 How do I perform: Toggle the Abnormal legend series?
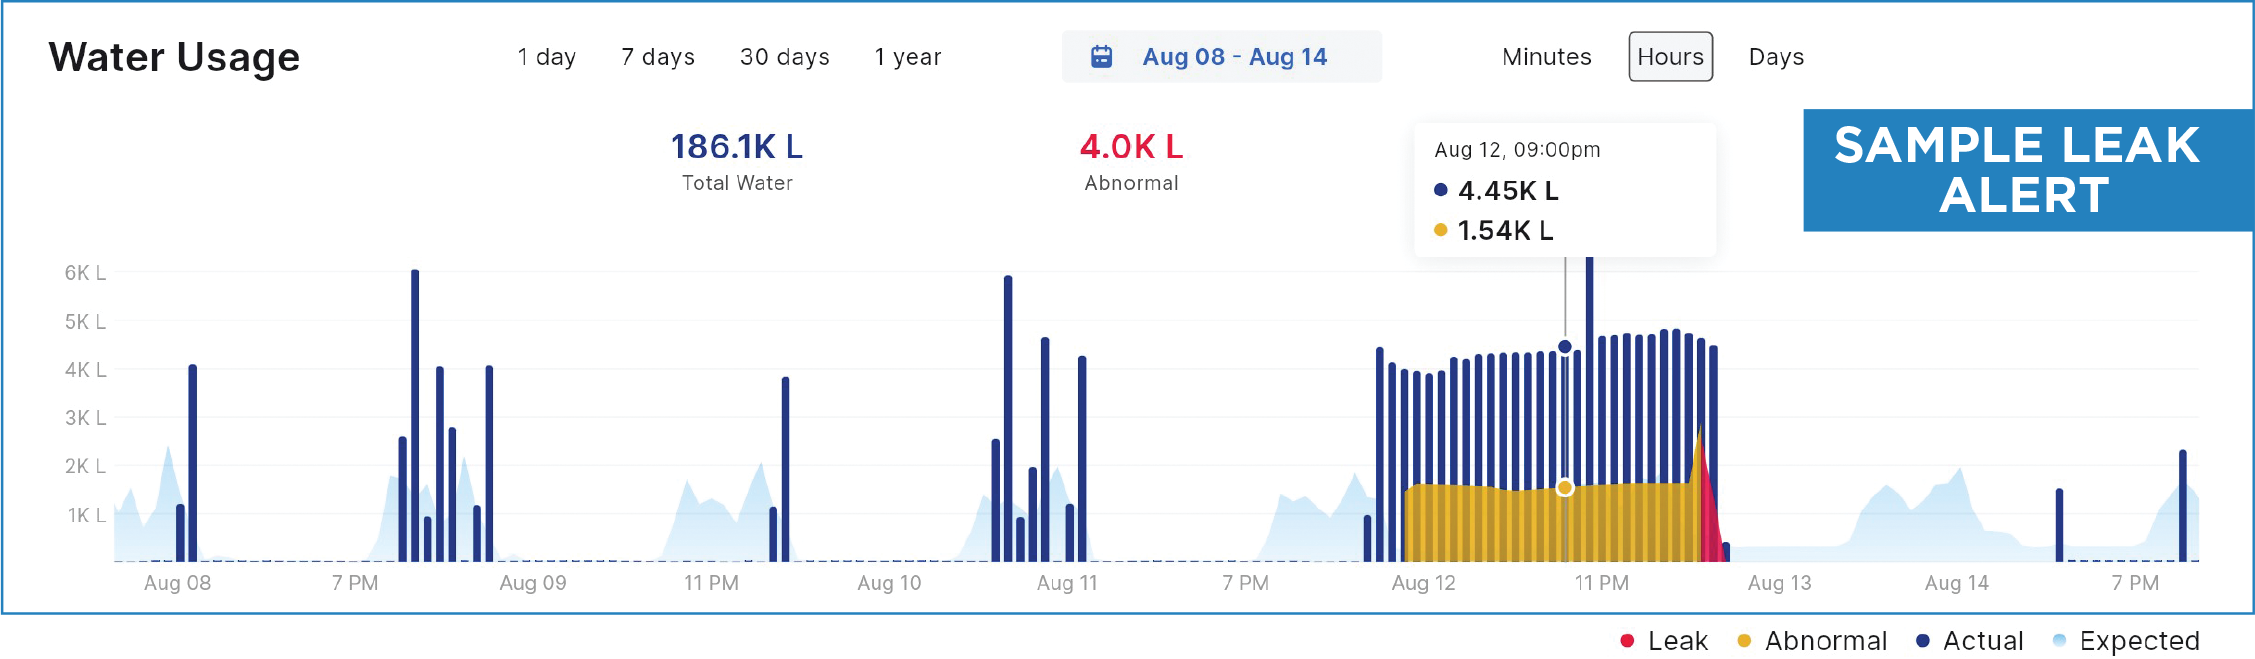(1825, 641)
